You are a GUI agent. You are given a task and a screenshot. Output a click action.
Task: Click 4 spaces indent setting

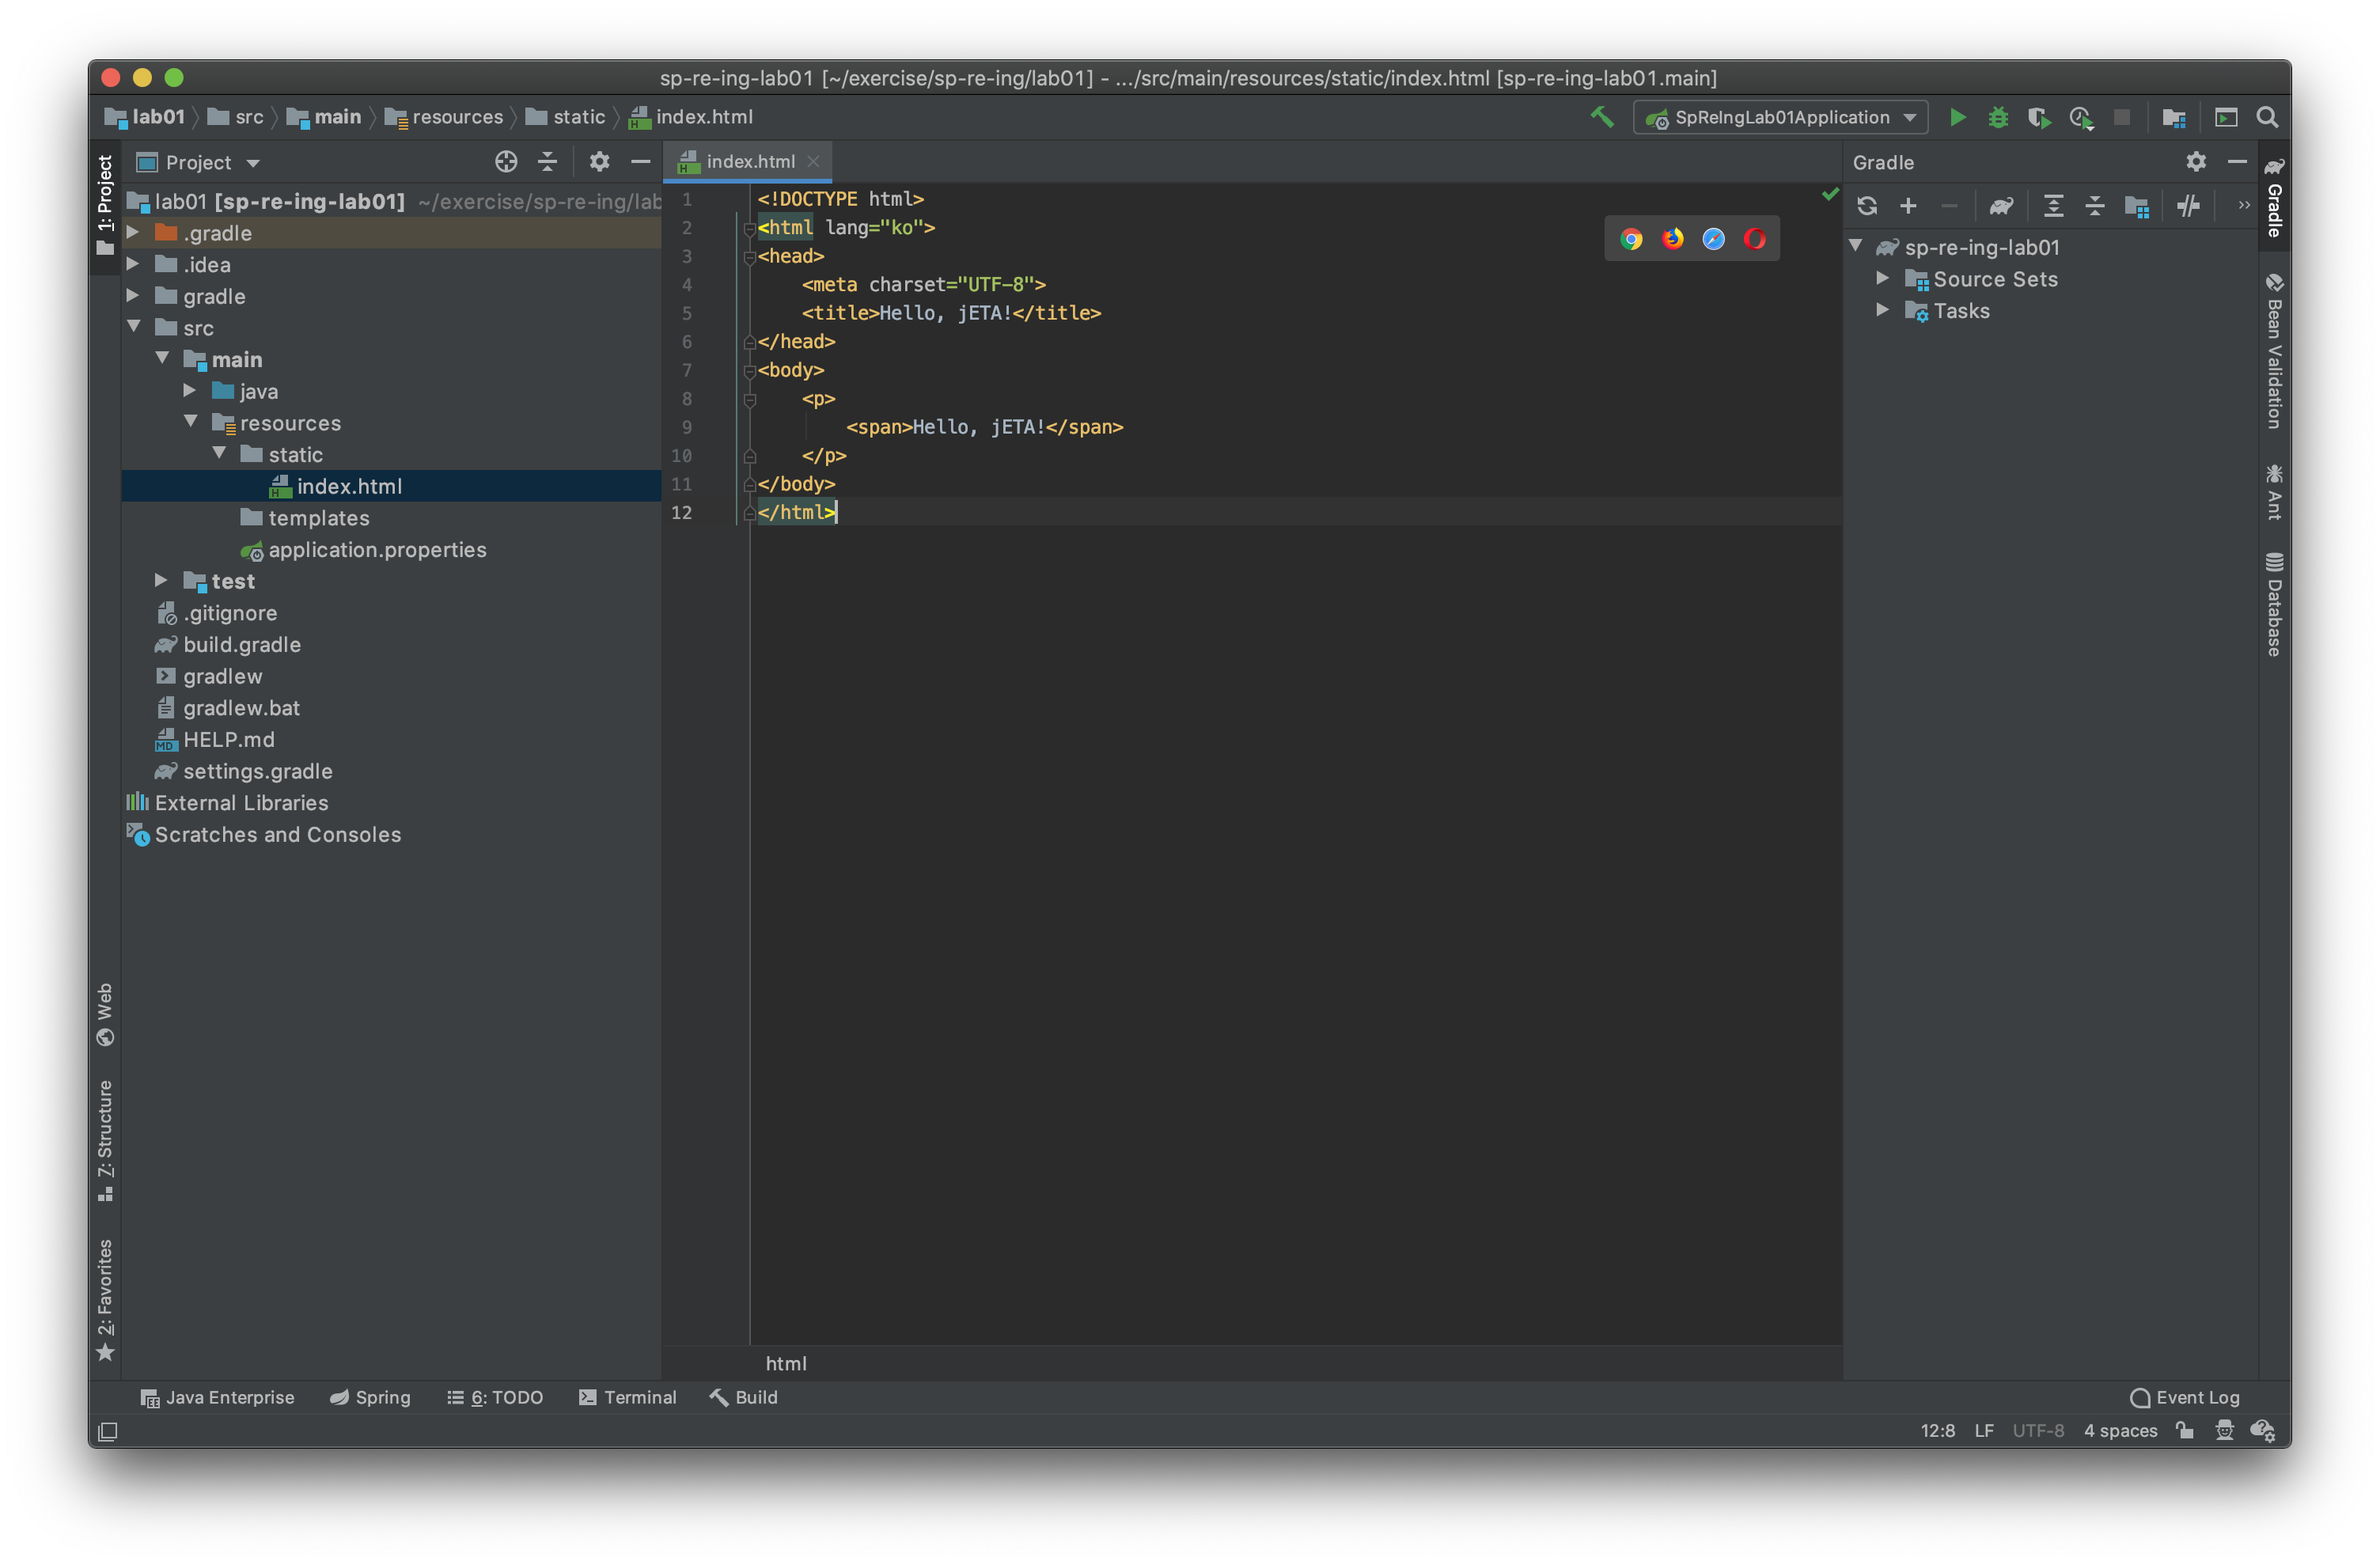click(2120, 1431)
